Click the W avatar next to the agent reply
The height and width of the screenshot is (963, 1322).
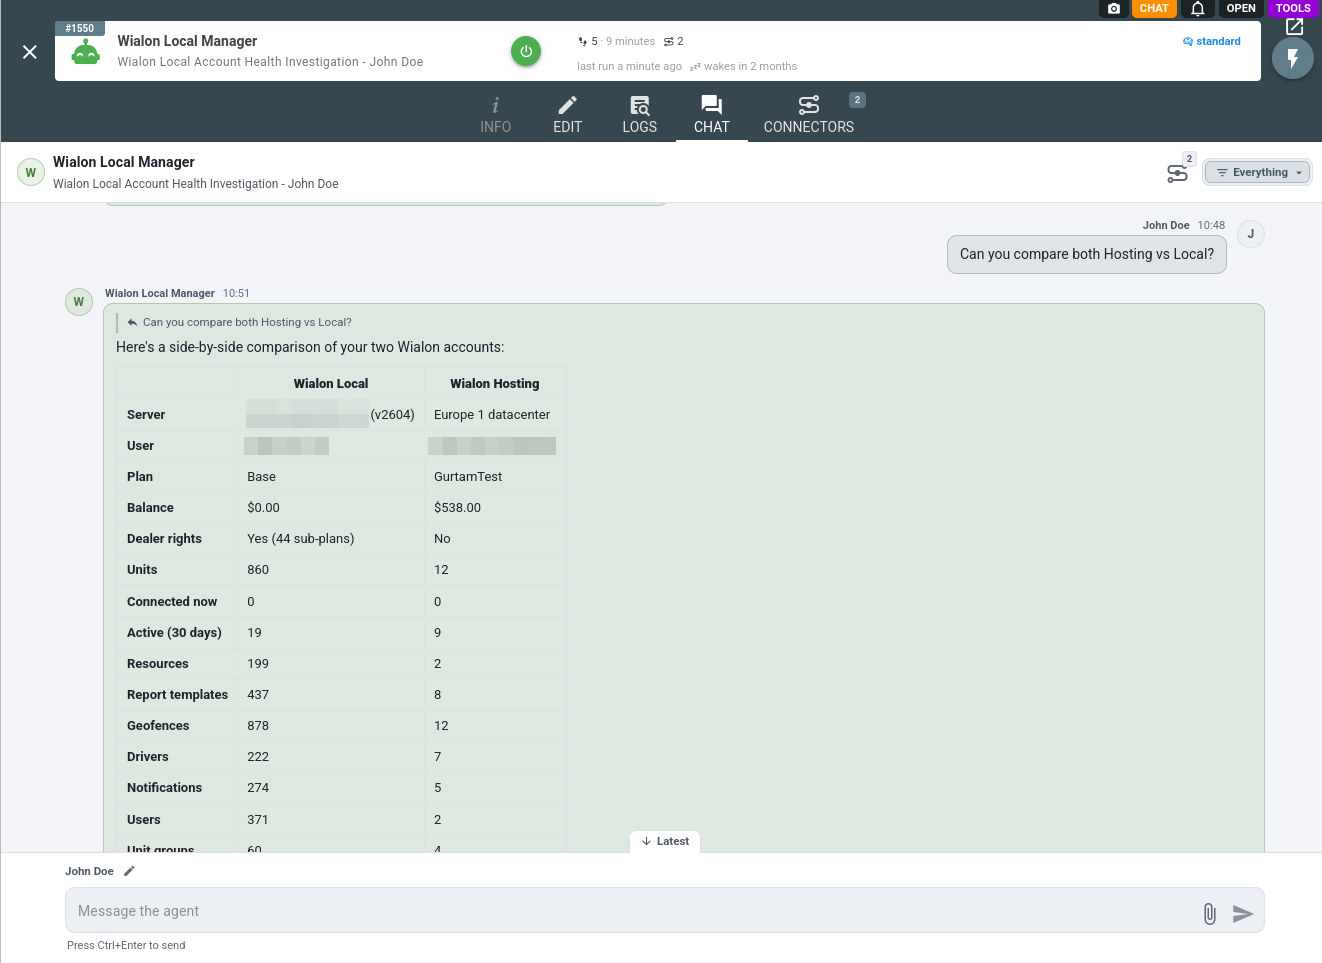click(x=79, y=302)
